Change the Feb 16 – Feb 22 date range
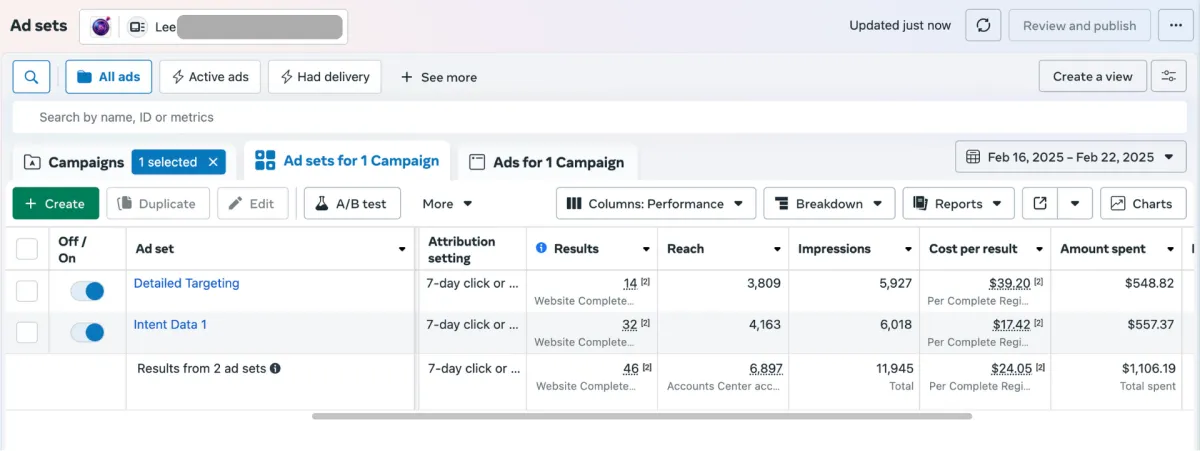1200x451 pixels. (1070, 157)
